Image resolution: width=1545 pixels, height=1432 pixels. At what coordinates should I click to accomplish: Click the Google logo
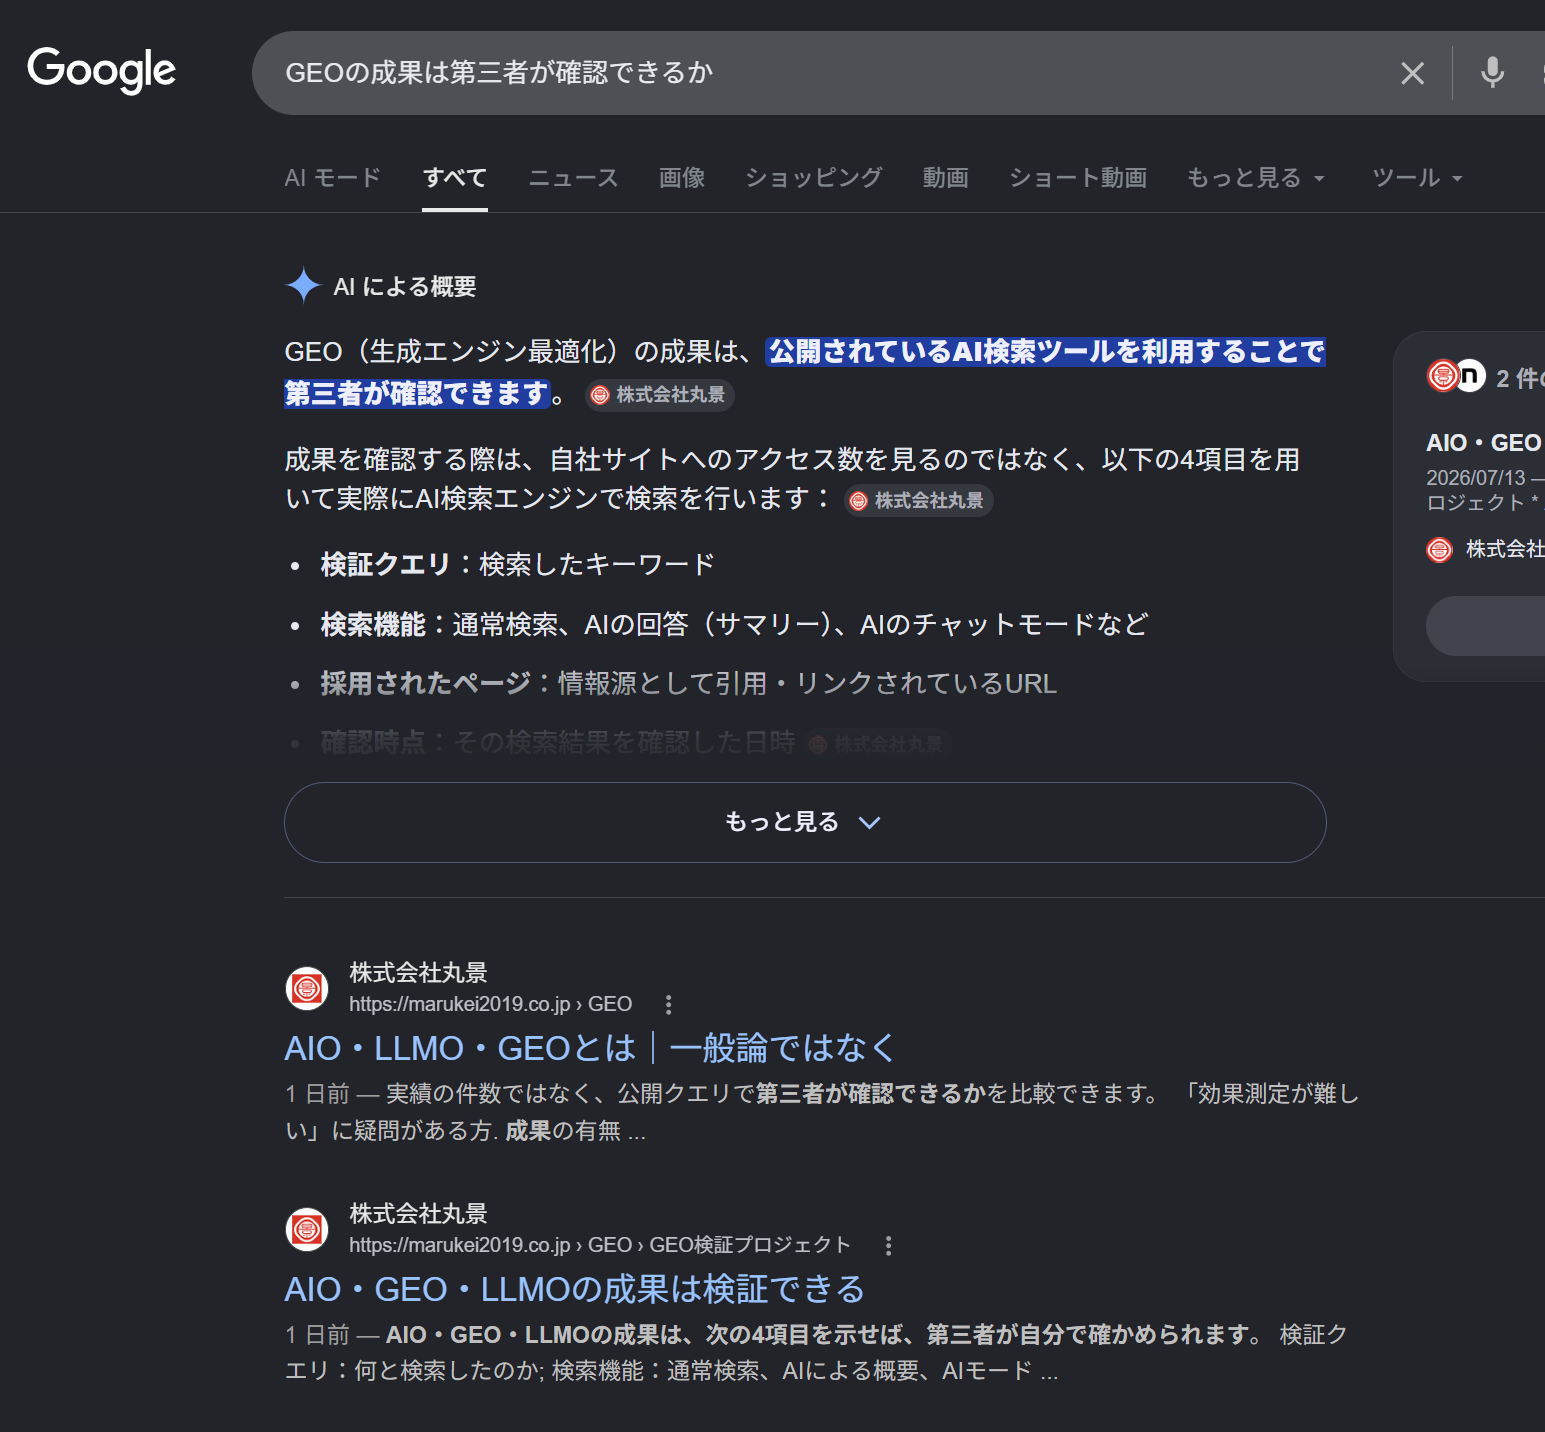tap(101, 70)
